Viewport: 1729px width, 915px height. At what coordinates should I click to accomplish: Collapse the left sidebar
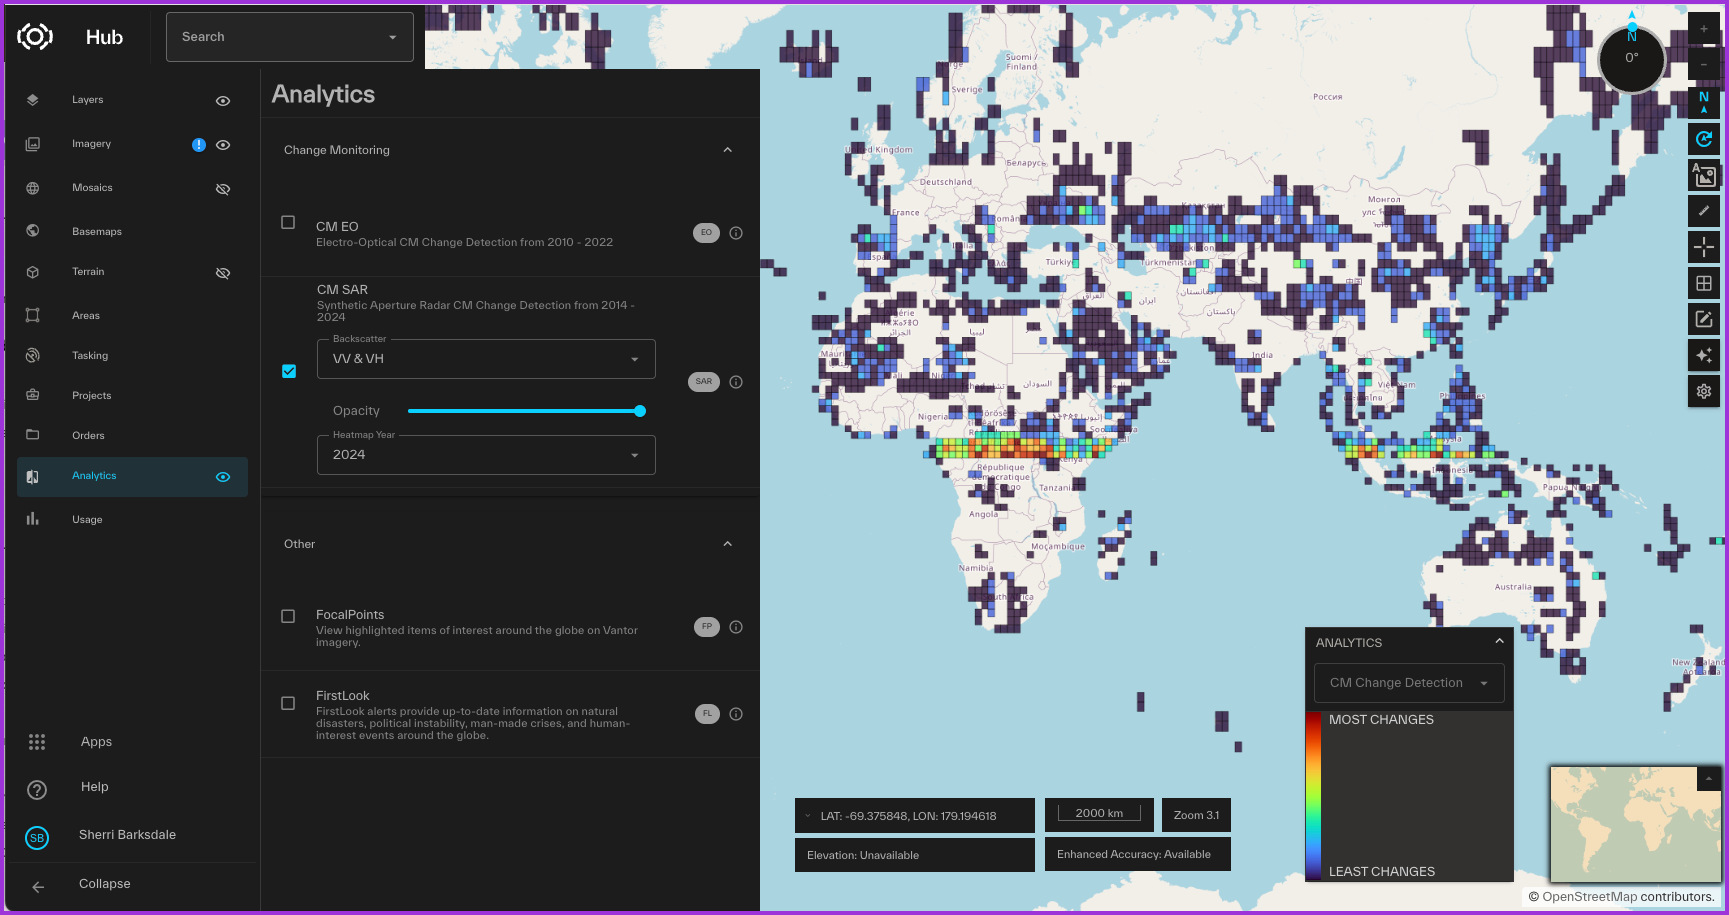pyautogui.click(x=103, y=884)
